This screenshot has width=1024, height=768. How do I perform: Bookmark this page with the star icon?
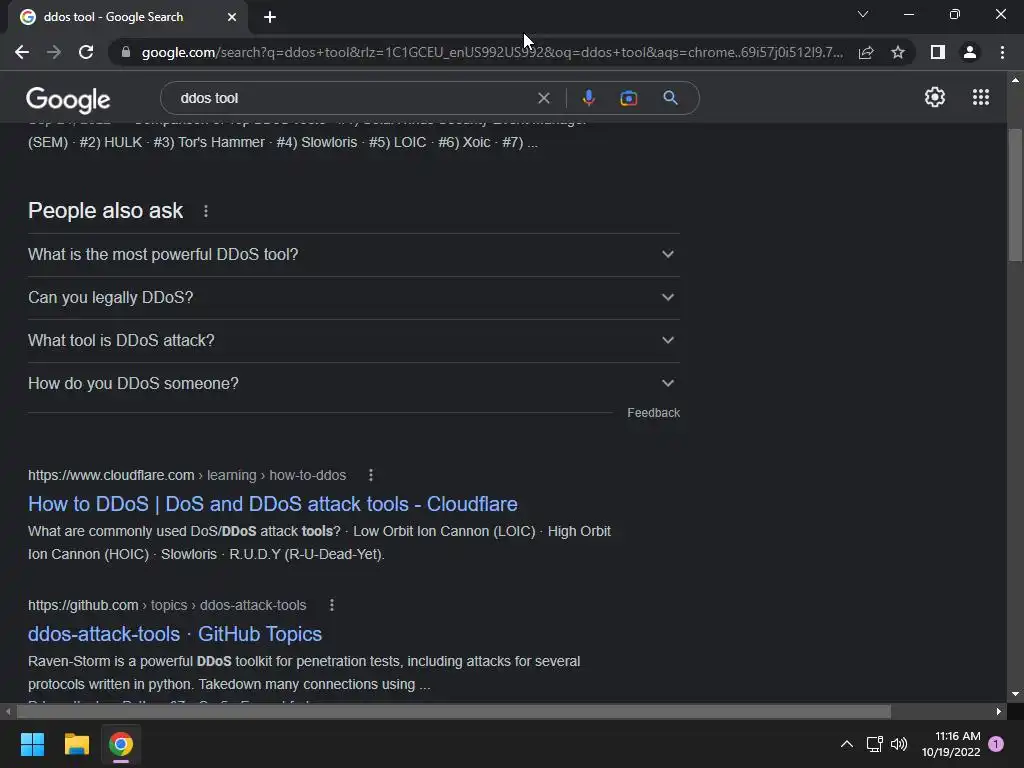click(x=898, y=52)
